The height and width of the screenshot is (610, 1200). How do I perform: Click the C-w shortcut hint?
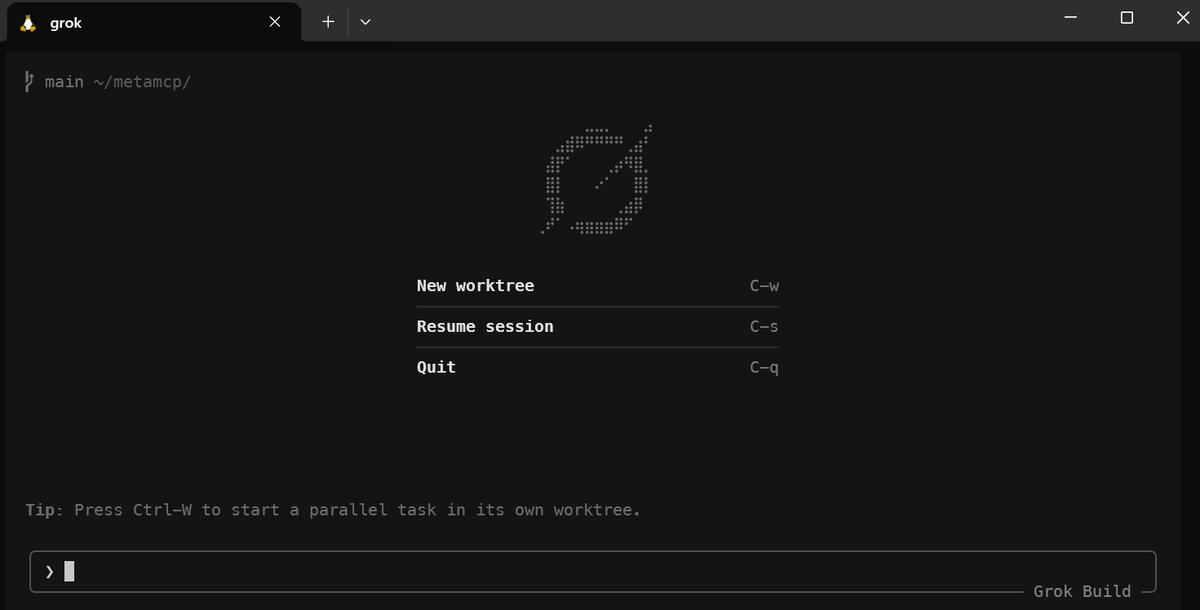click(764, 286)
